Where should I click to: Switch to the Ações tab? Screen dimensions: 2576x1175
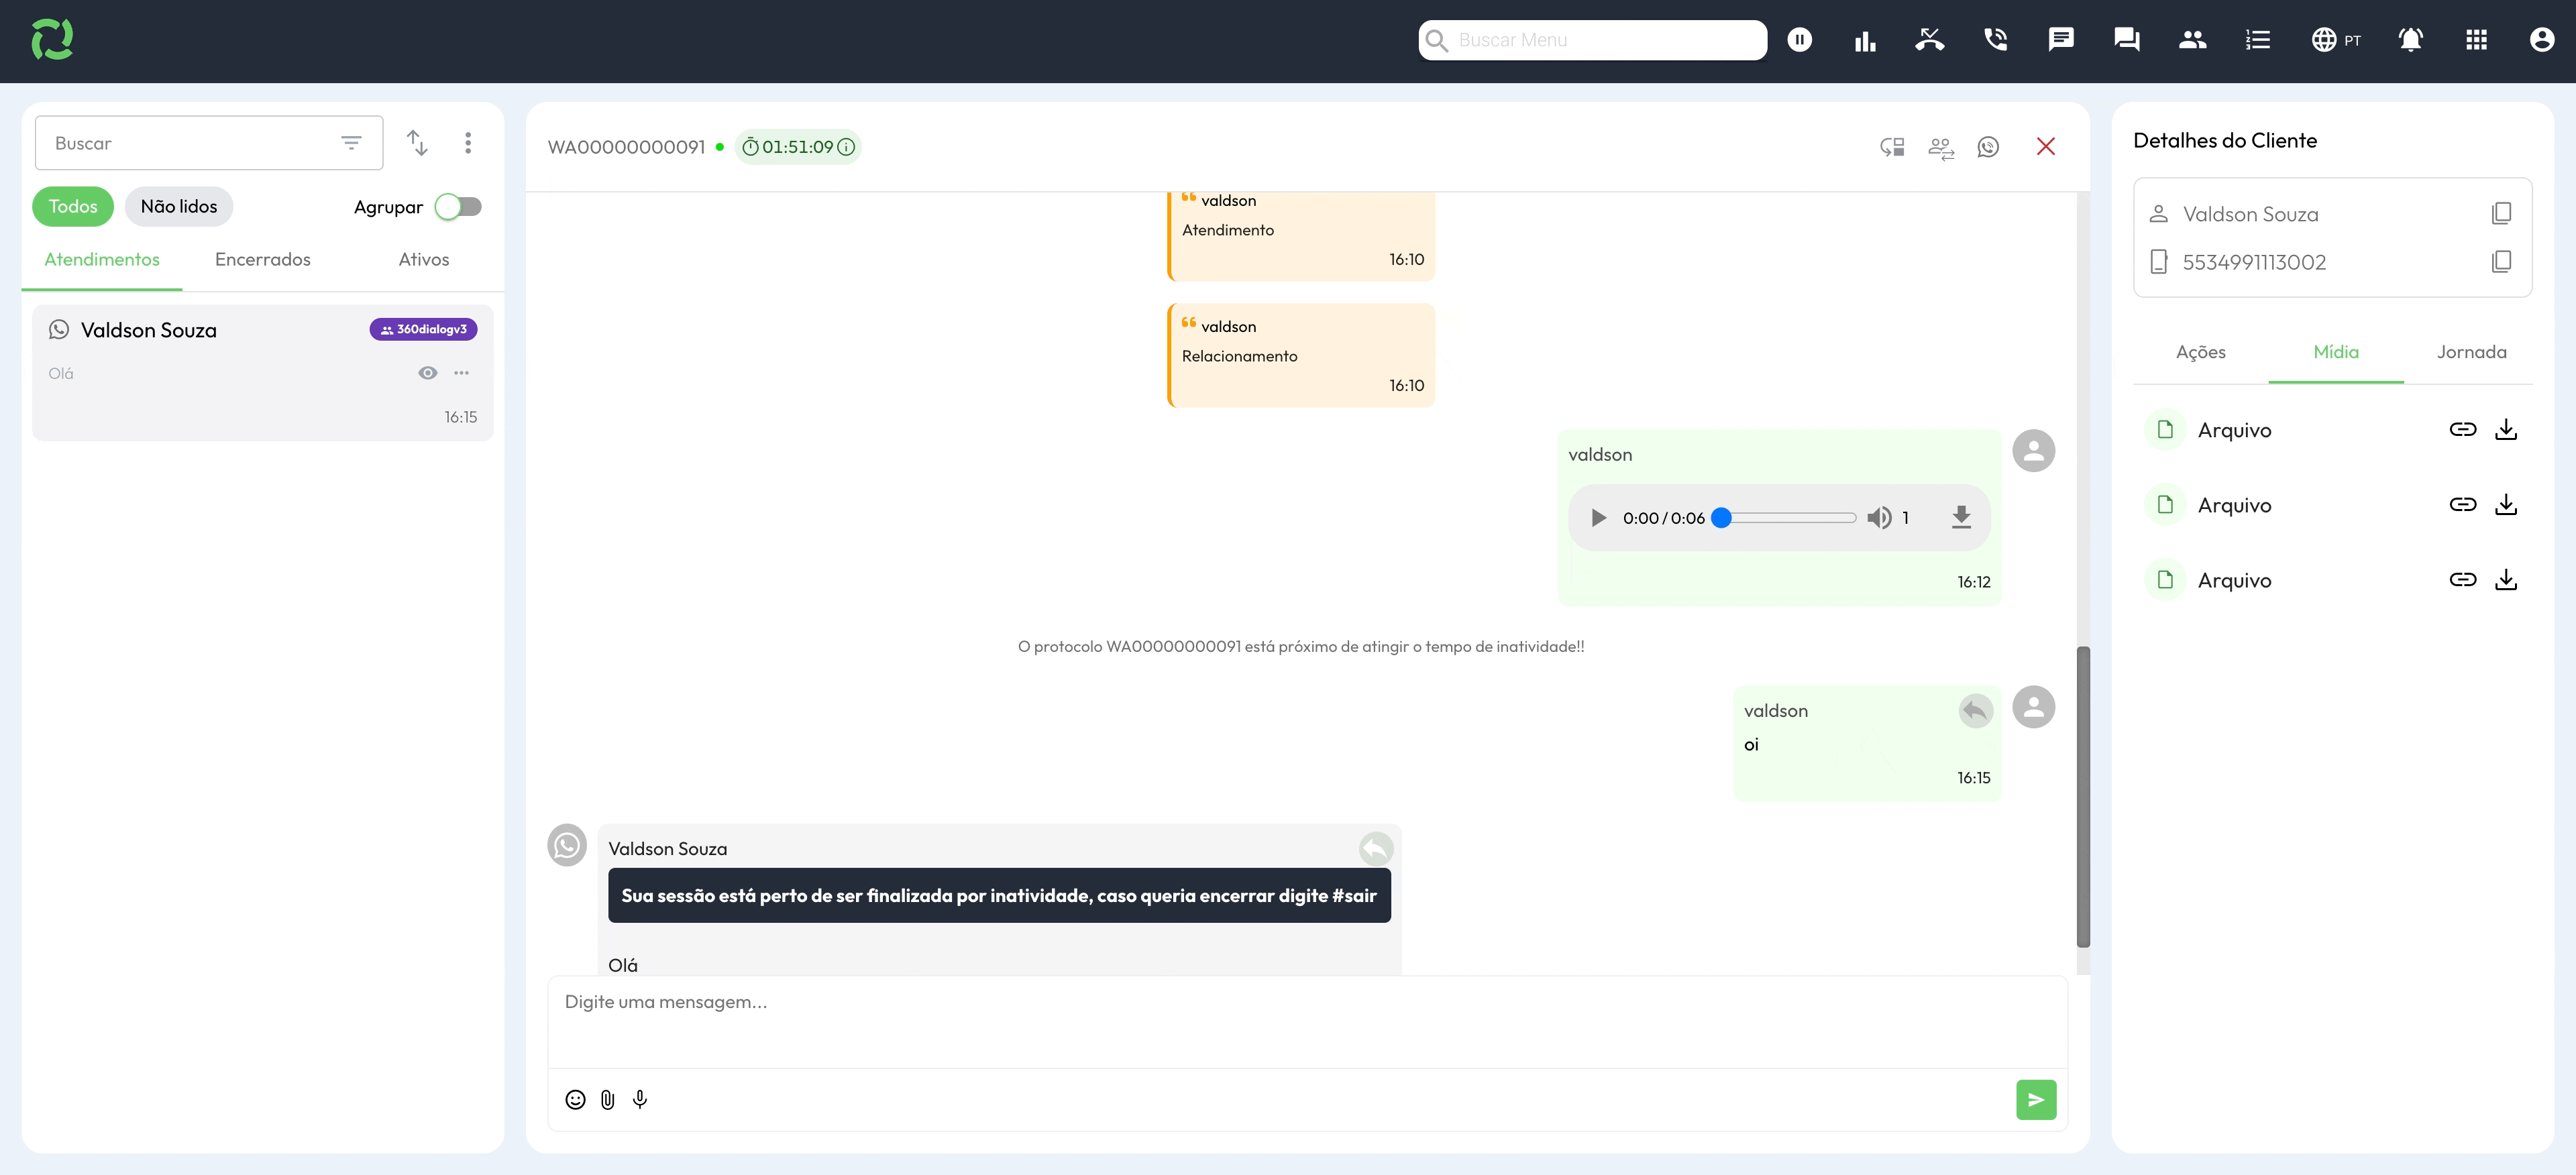(2200, 352)
